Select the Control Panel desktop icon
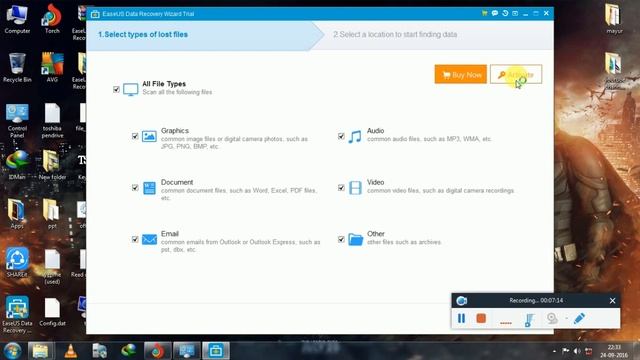This screenshot has height=360, width=640. (17, 121)
